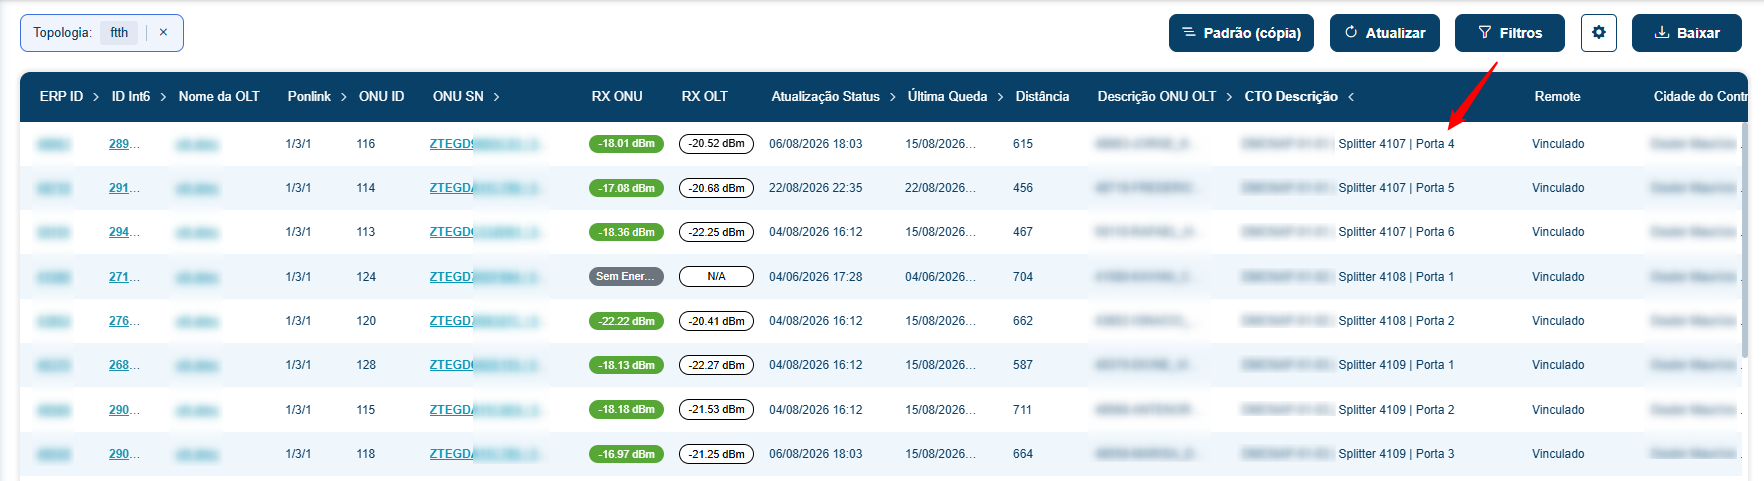Click the N/A RX OLT badge
The height and width of the screenshot is (481, 1764).
pos(716,277)
